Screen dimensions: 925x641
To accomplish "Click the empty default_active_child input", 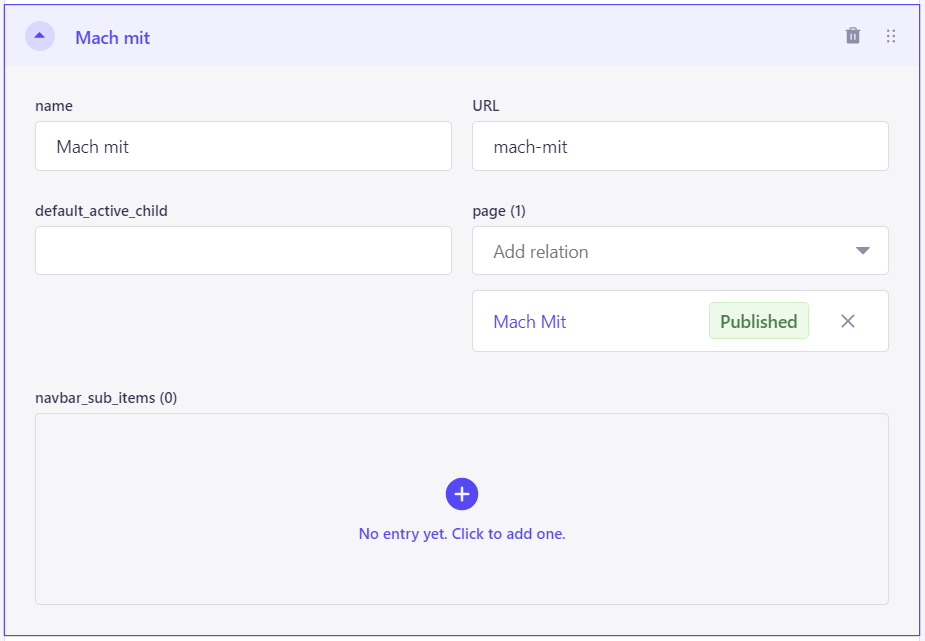I will click(243, 251).
